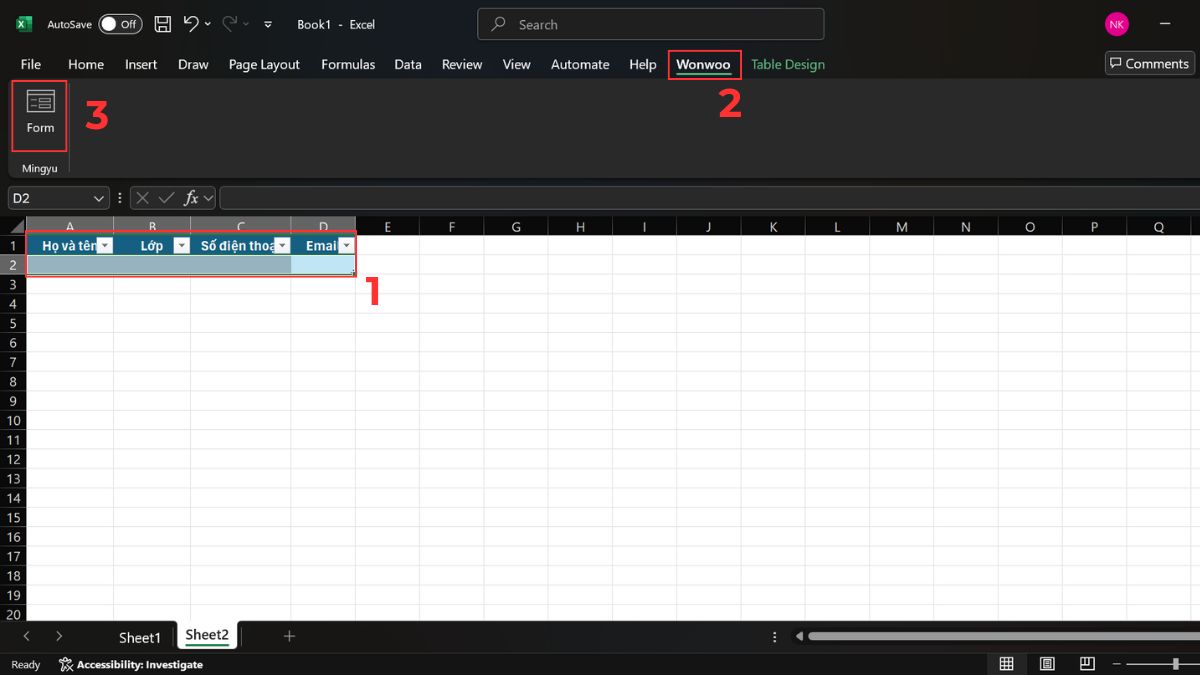The width and height of the screenshot is (1200, 675).
Task: Open the Comments pane
Action: pos(1149,62)
